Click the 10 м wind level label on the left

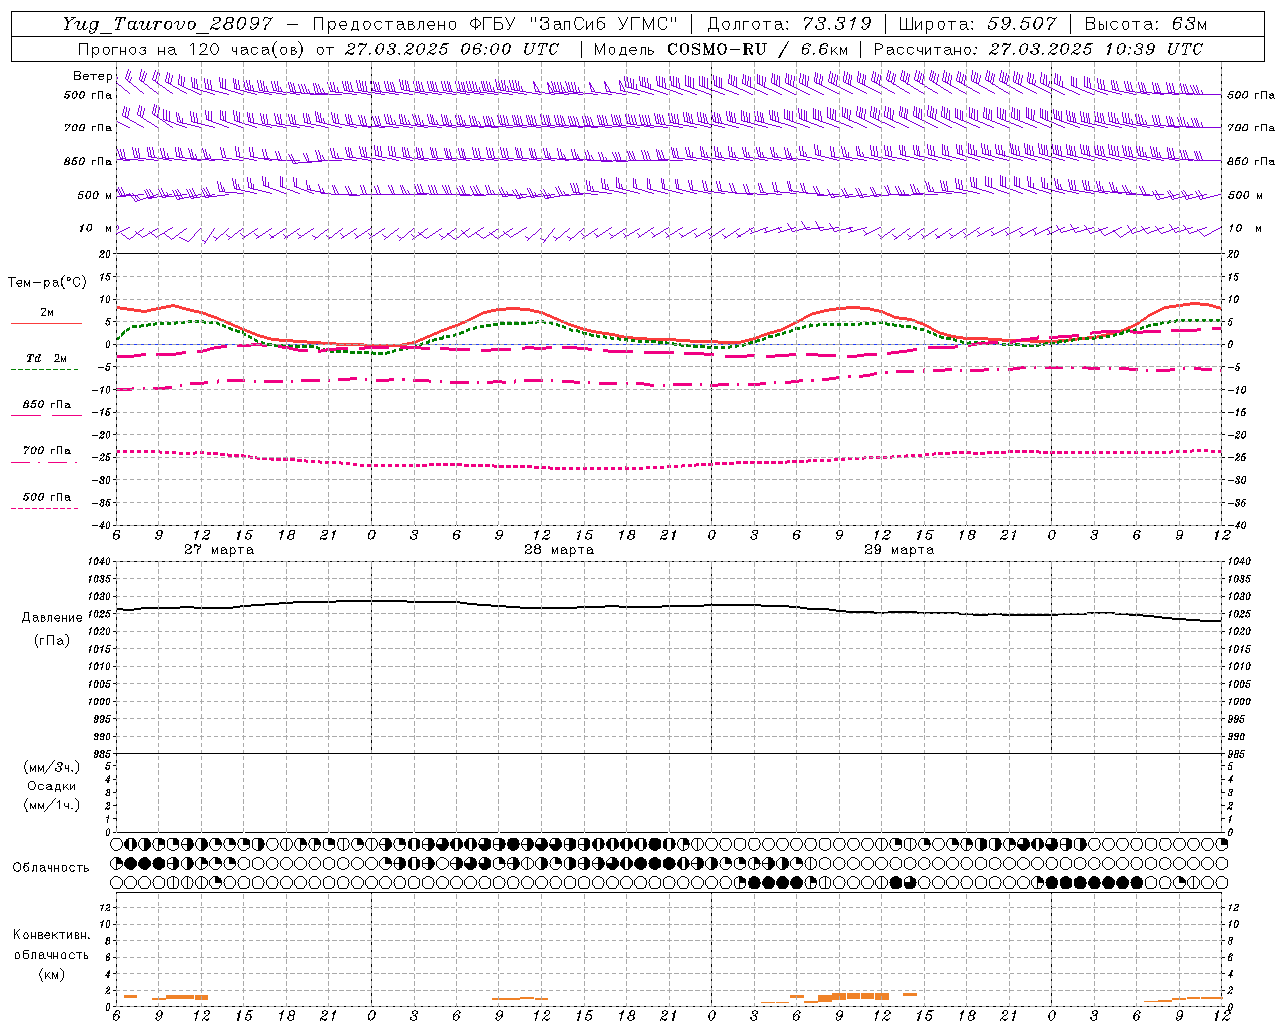pos(94,229)
